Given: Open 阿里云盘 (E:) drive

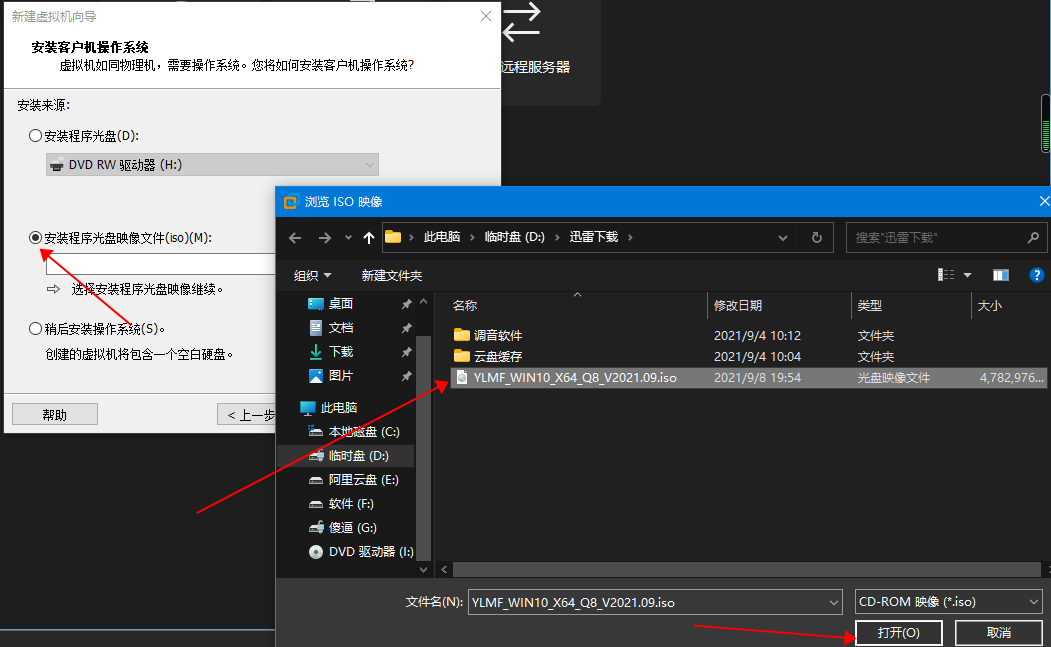Looking at the screenshot, I should (363, 480).
